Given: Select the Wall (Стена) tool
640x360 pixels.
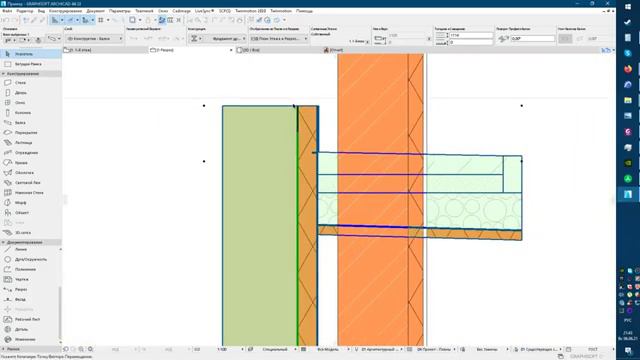Looking at the screenshot, I should pyautogui.click(x=31, y=82).
